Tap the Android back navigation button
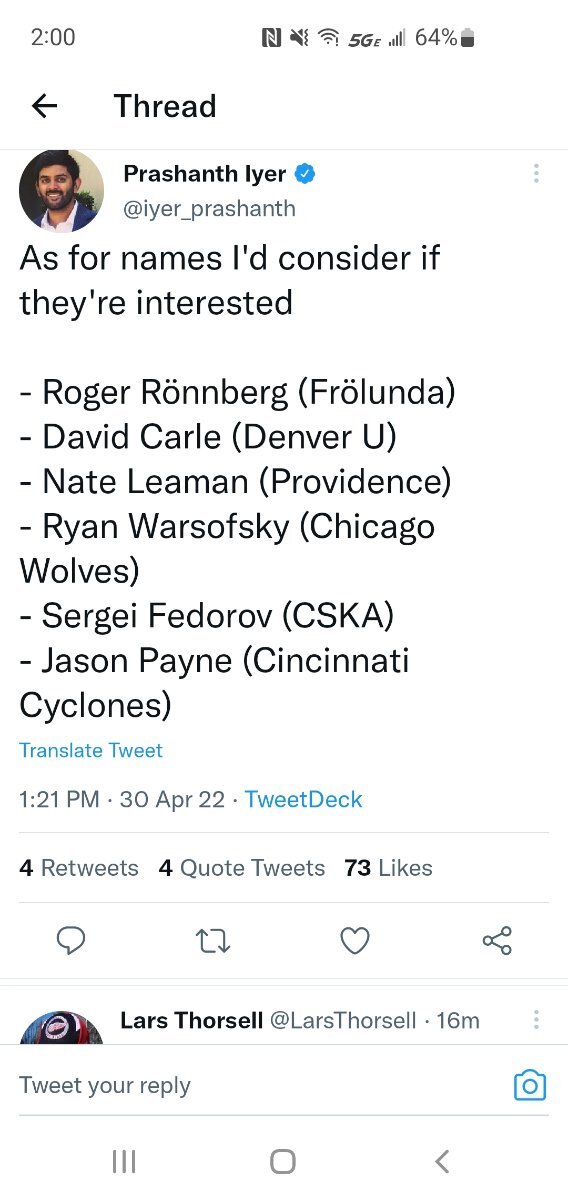Viewport: 568px width, 1200px height. click(x=443, y=1161)
